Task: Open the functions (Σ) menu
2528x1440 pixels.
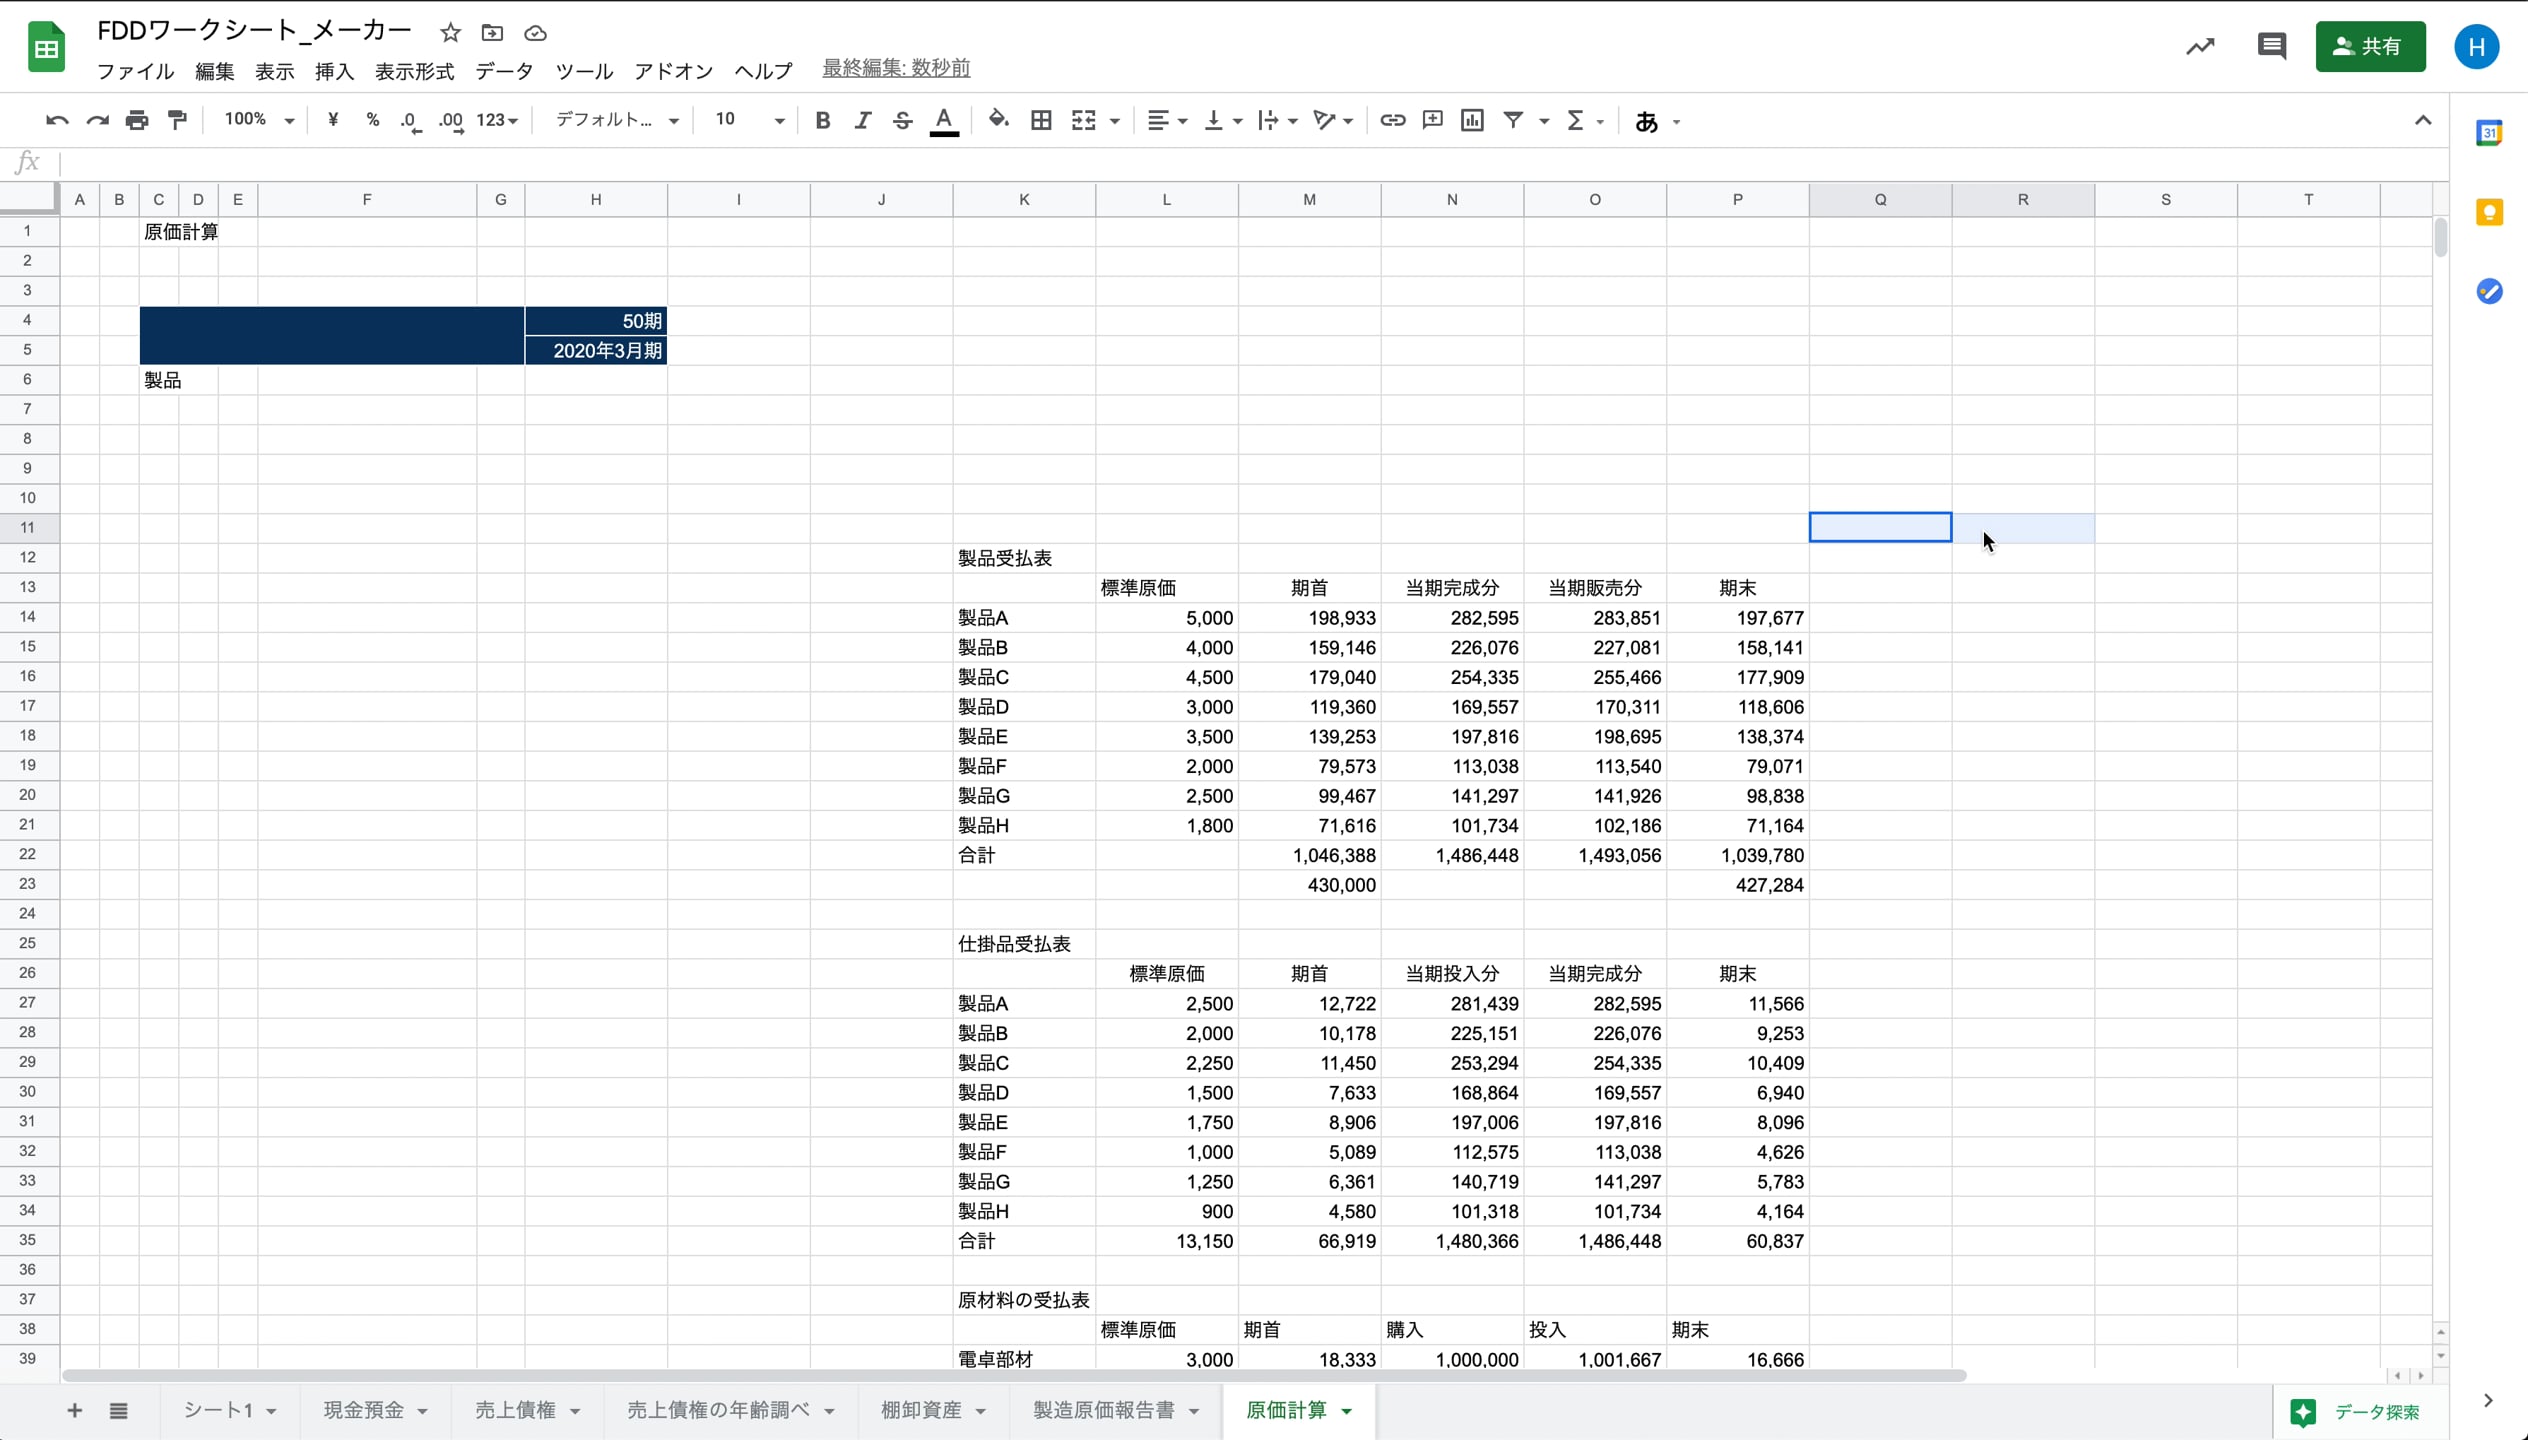Action: click(x=1578, y=119)
